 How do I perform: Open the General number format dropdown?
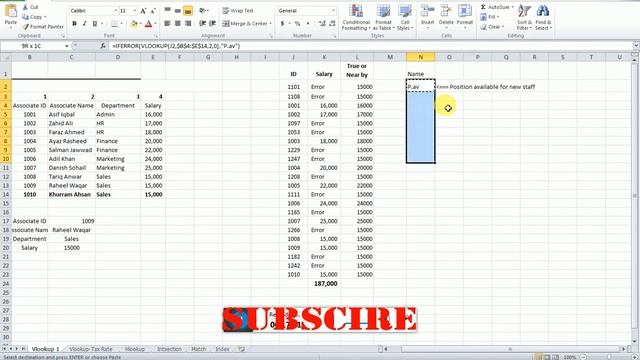coord(333,11)
